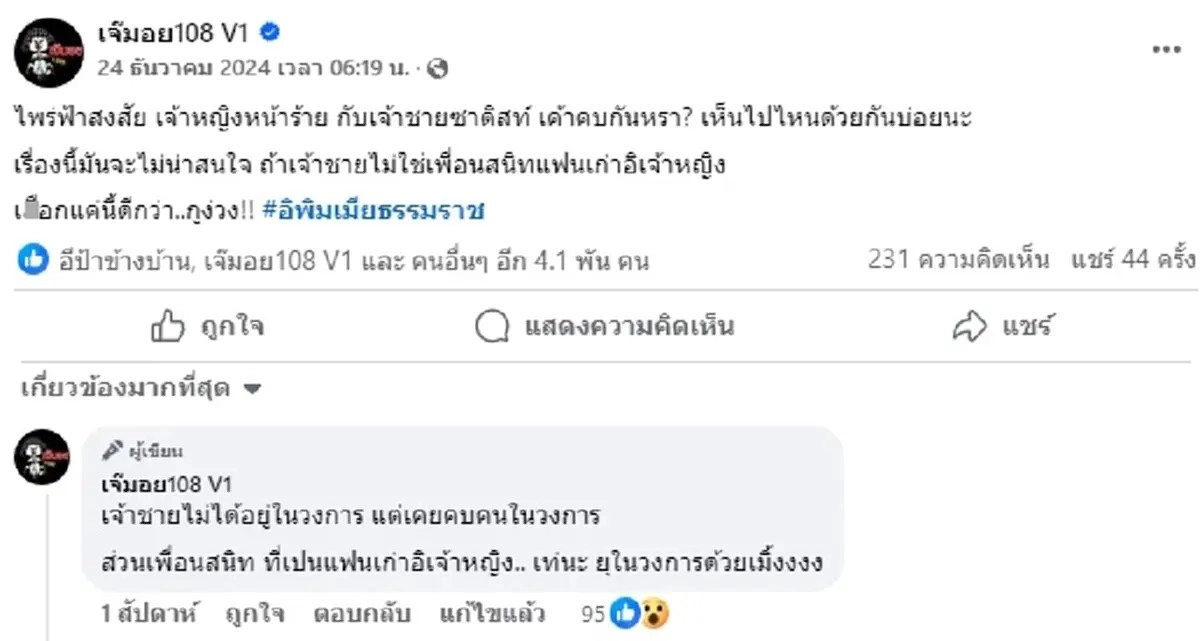Click the blue like reaction icon under the post
This screenshot has height=641, width=1200.
coord(33,261)
